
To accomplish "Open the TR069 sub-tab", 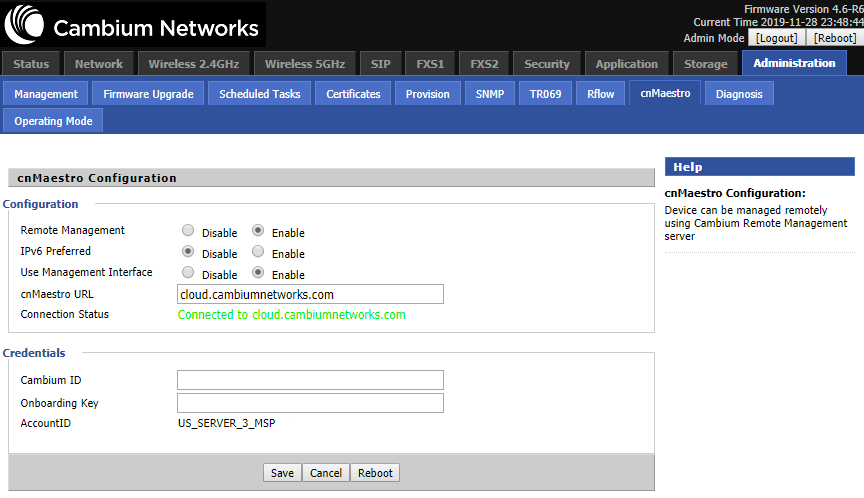I will tap(546, 94).
